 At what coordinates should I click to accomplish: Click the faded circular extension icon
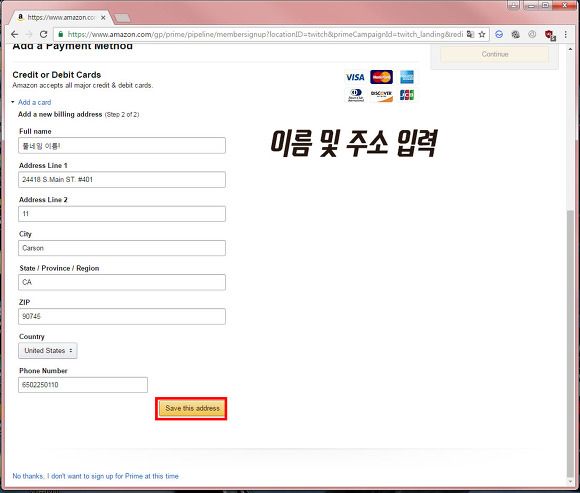coord(532,34)
